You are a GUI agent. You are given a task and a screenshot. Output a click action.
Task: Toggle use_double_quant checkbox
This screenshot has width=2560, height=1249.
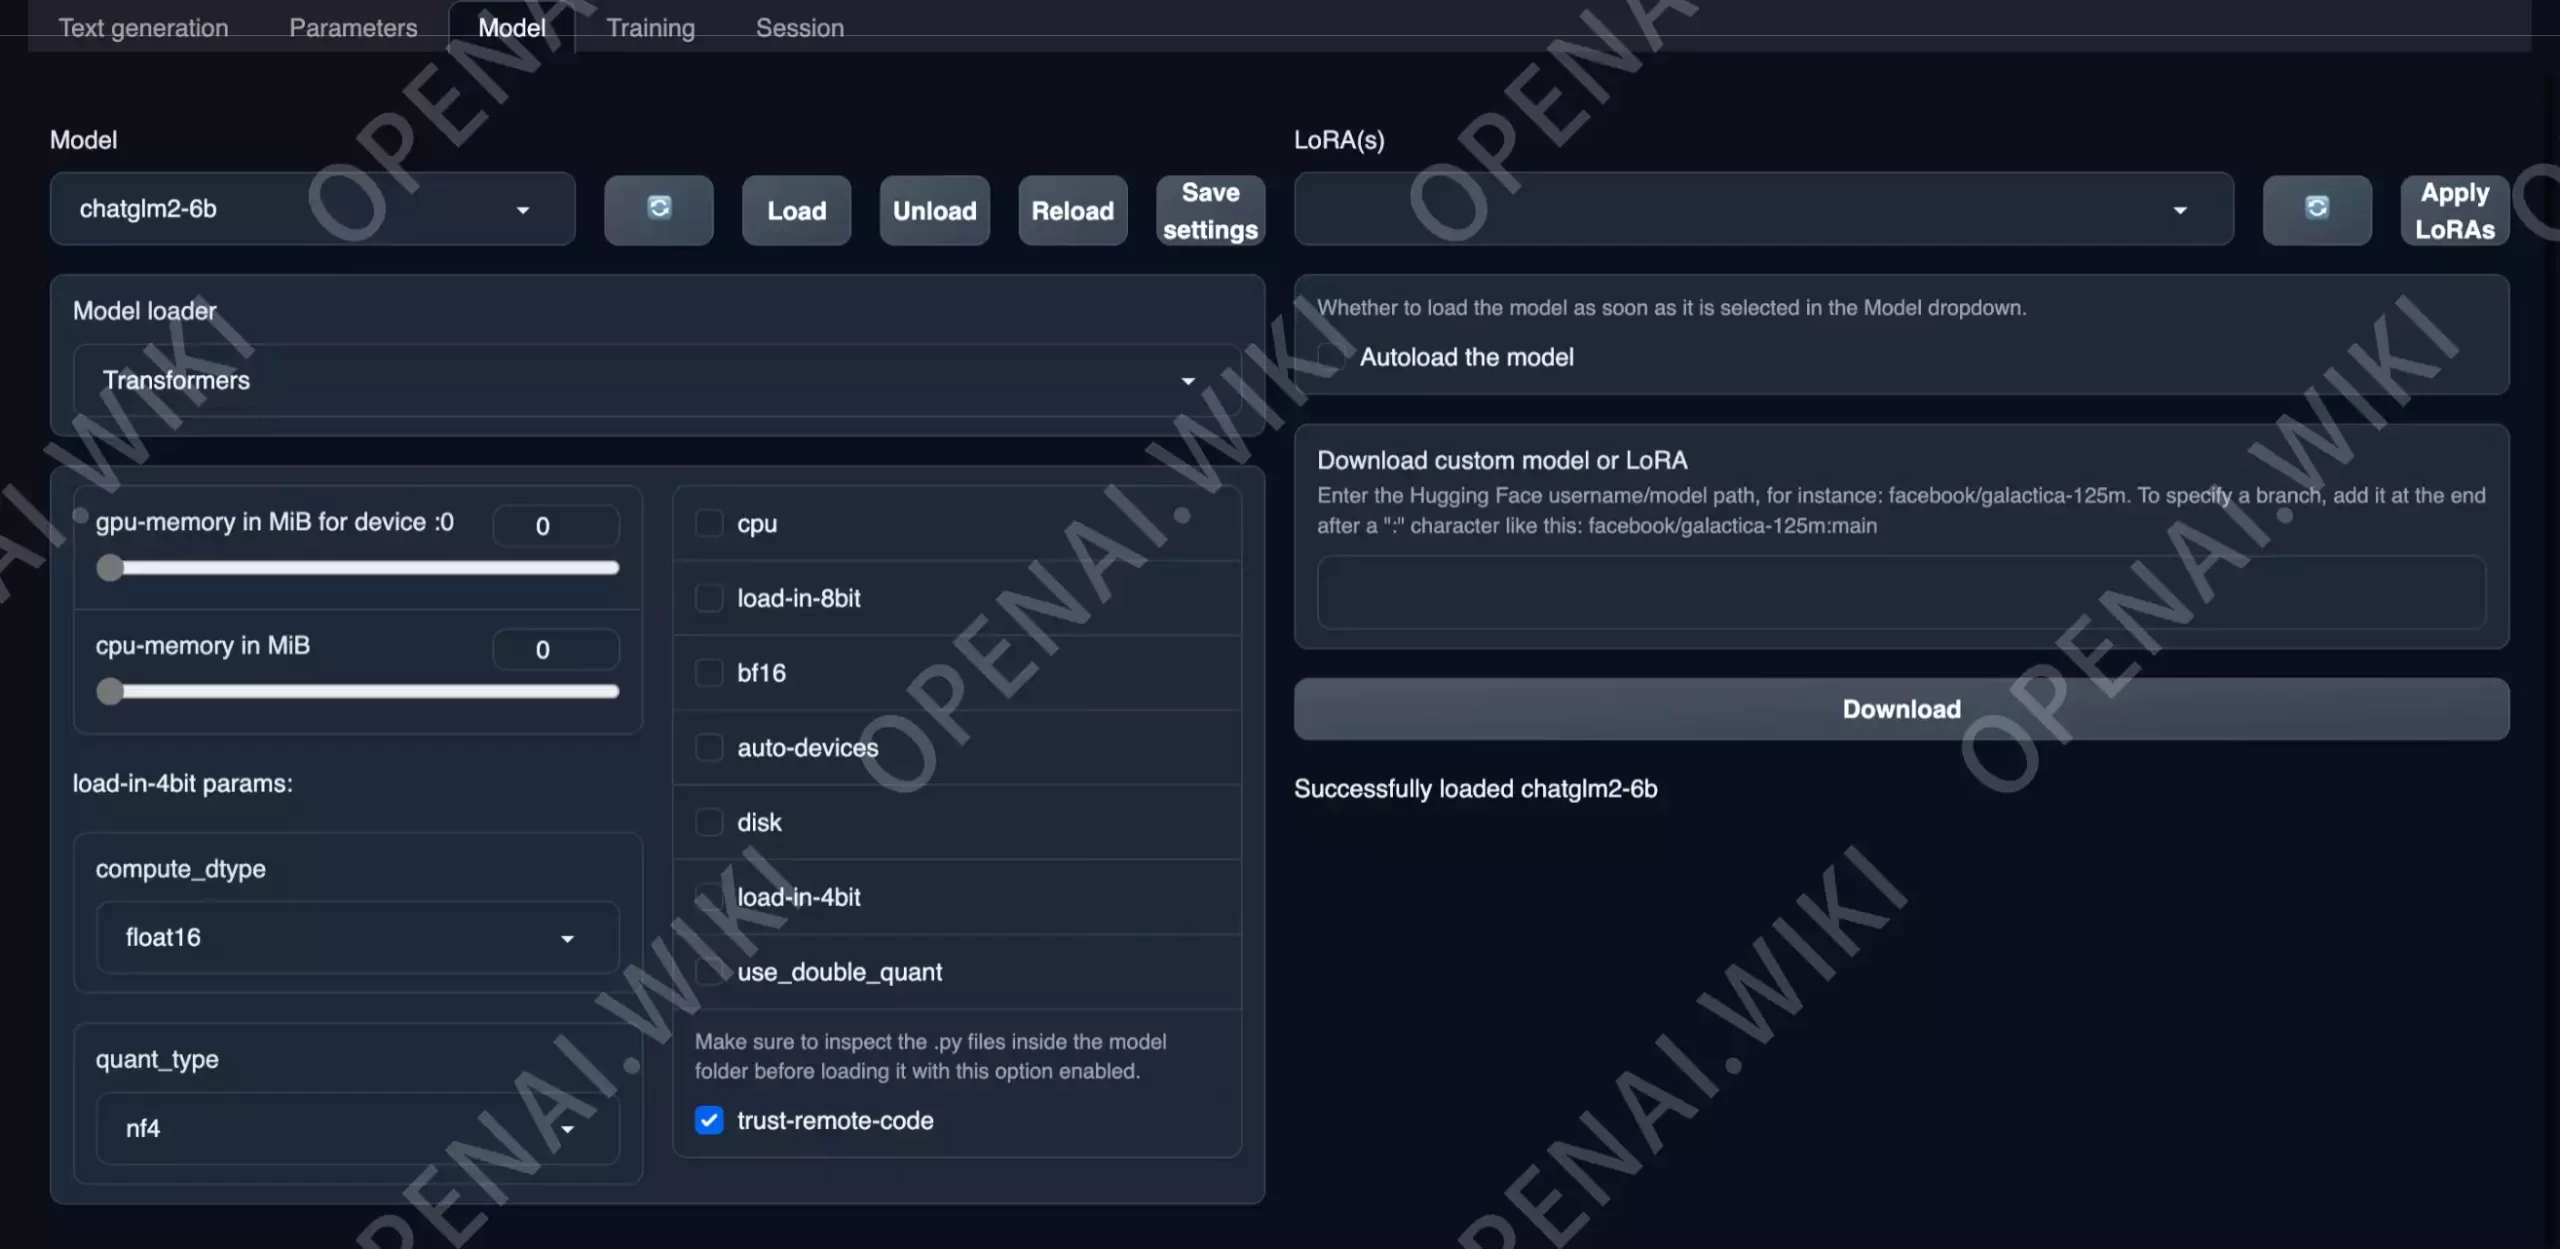pyautogui.click(x=709, y=971)
